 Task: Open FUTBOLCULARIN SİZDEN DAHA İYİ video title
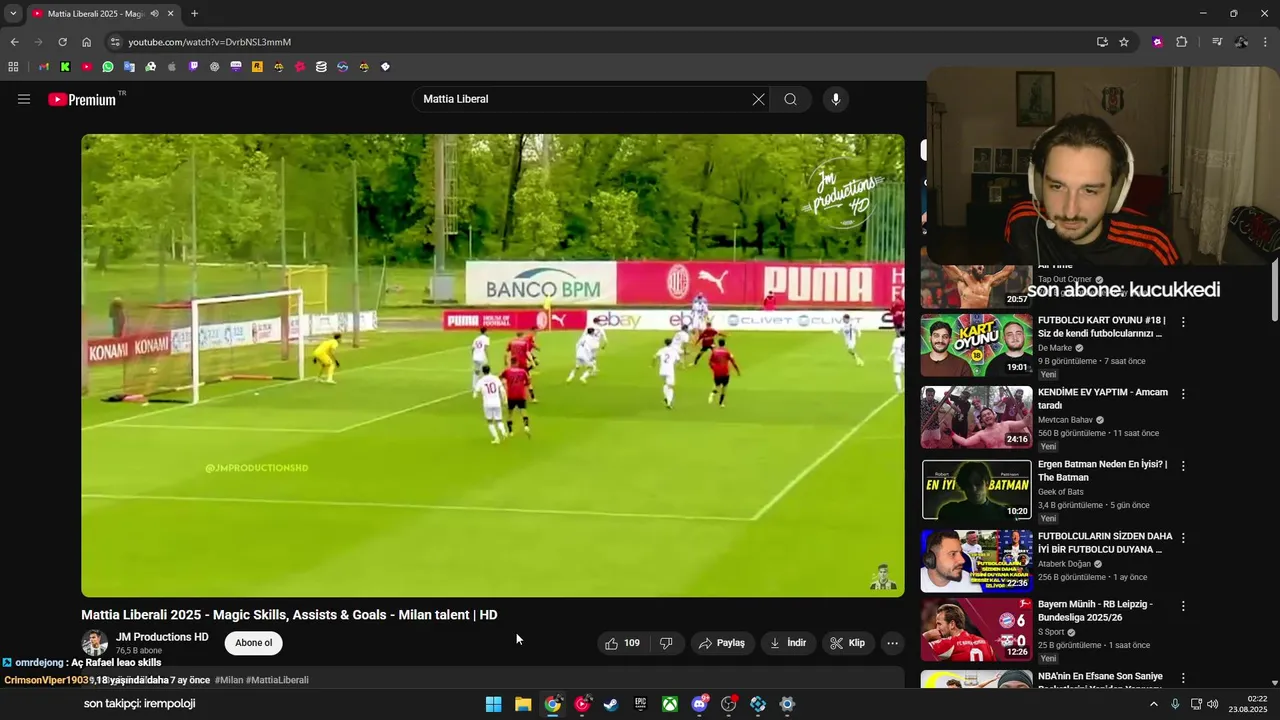coord(1105,543)
